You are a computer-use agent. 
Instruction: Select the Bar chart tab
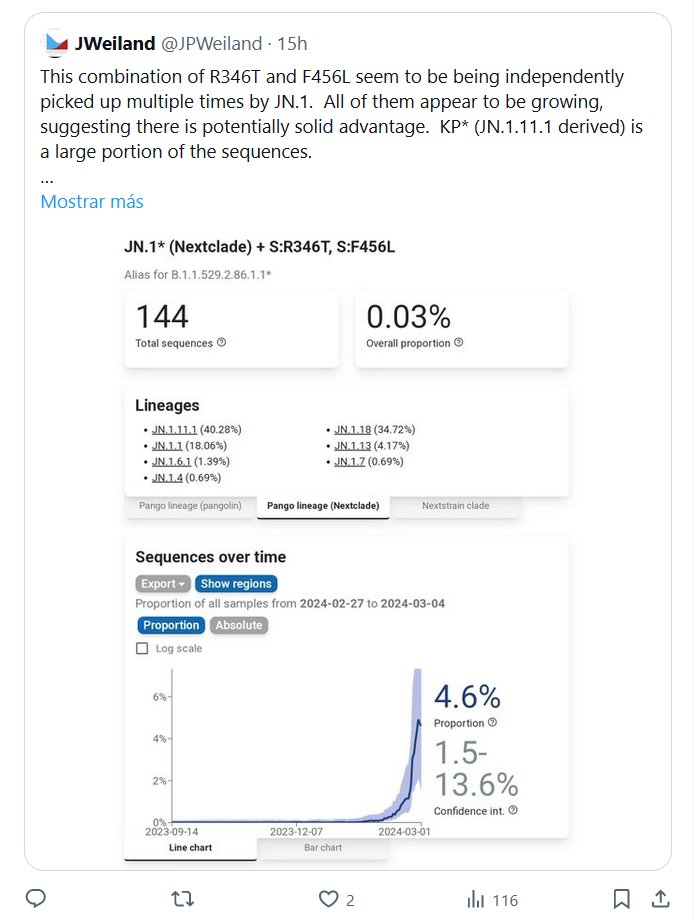[x=322, y=847]
